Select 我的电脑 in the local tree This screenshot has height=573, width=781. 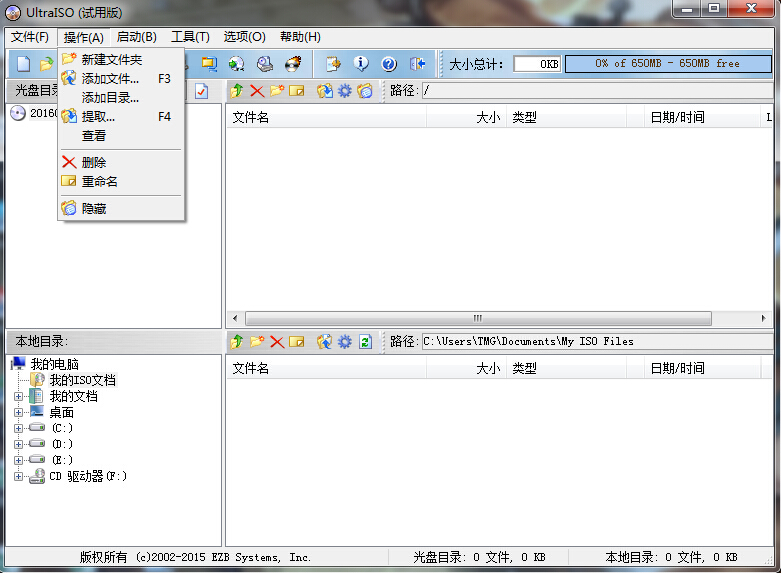tap(54, 364)
